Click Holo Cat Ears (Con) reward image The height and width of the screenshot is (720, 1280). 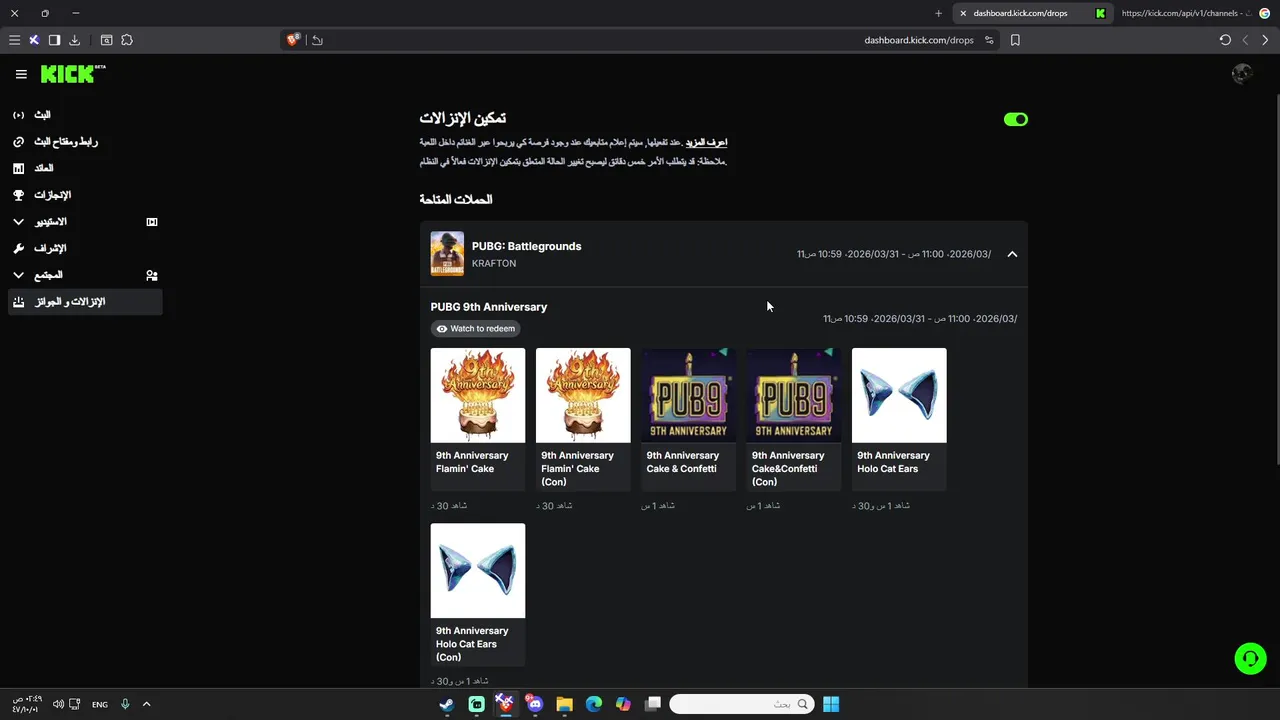tap(478, 570)
